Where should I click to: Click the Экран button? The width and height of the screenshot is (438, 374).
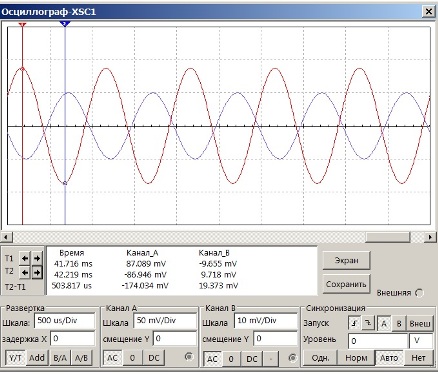[x=346, y=260]
